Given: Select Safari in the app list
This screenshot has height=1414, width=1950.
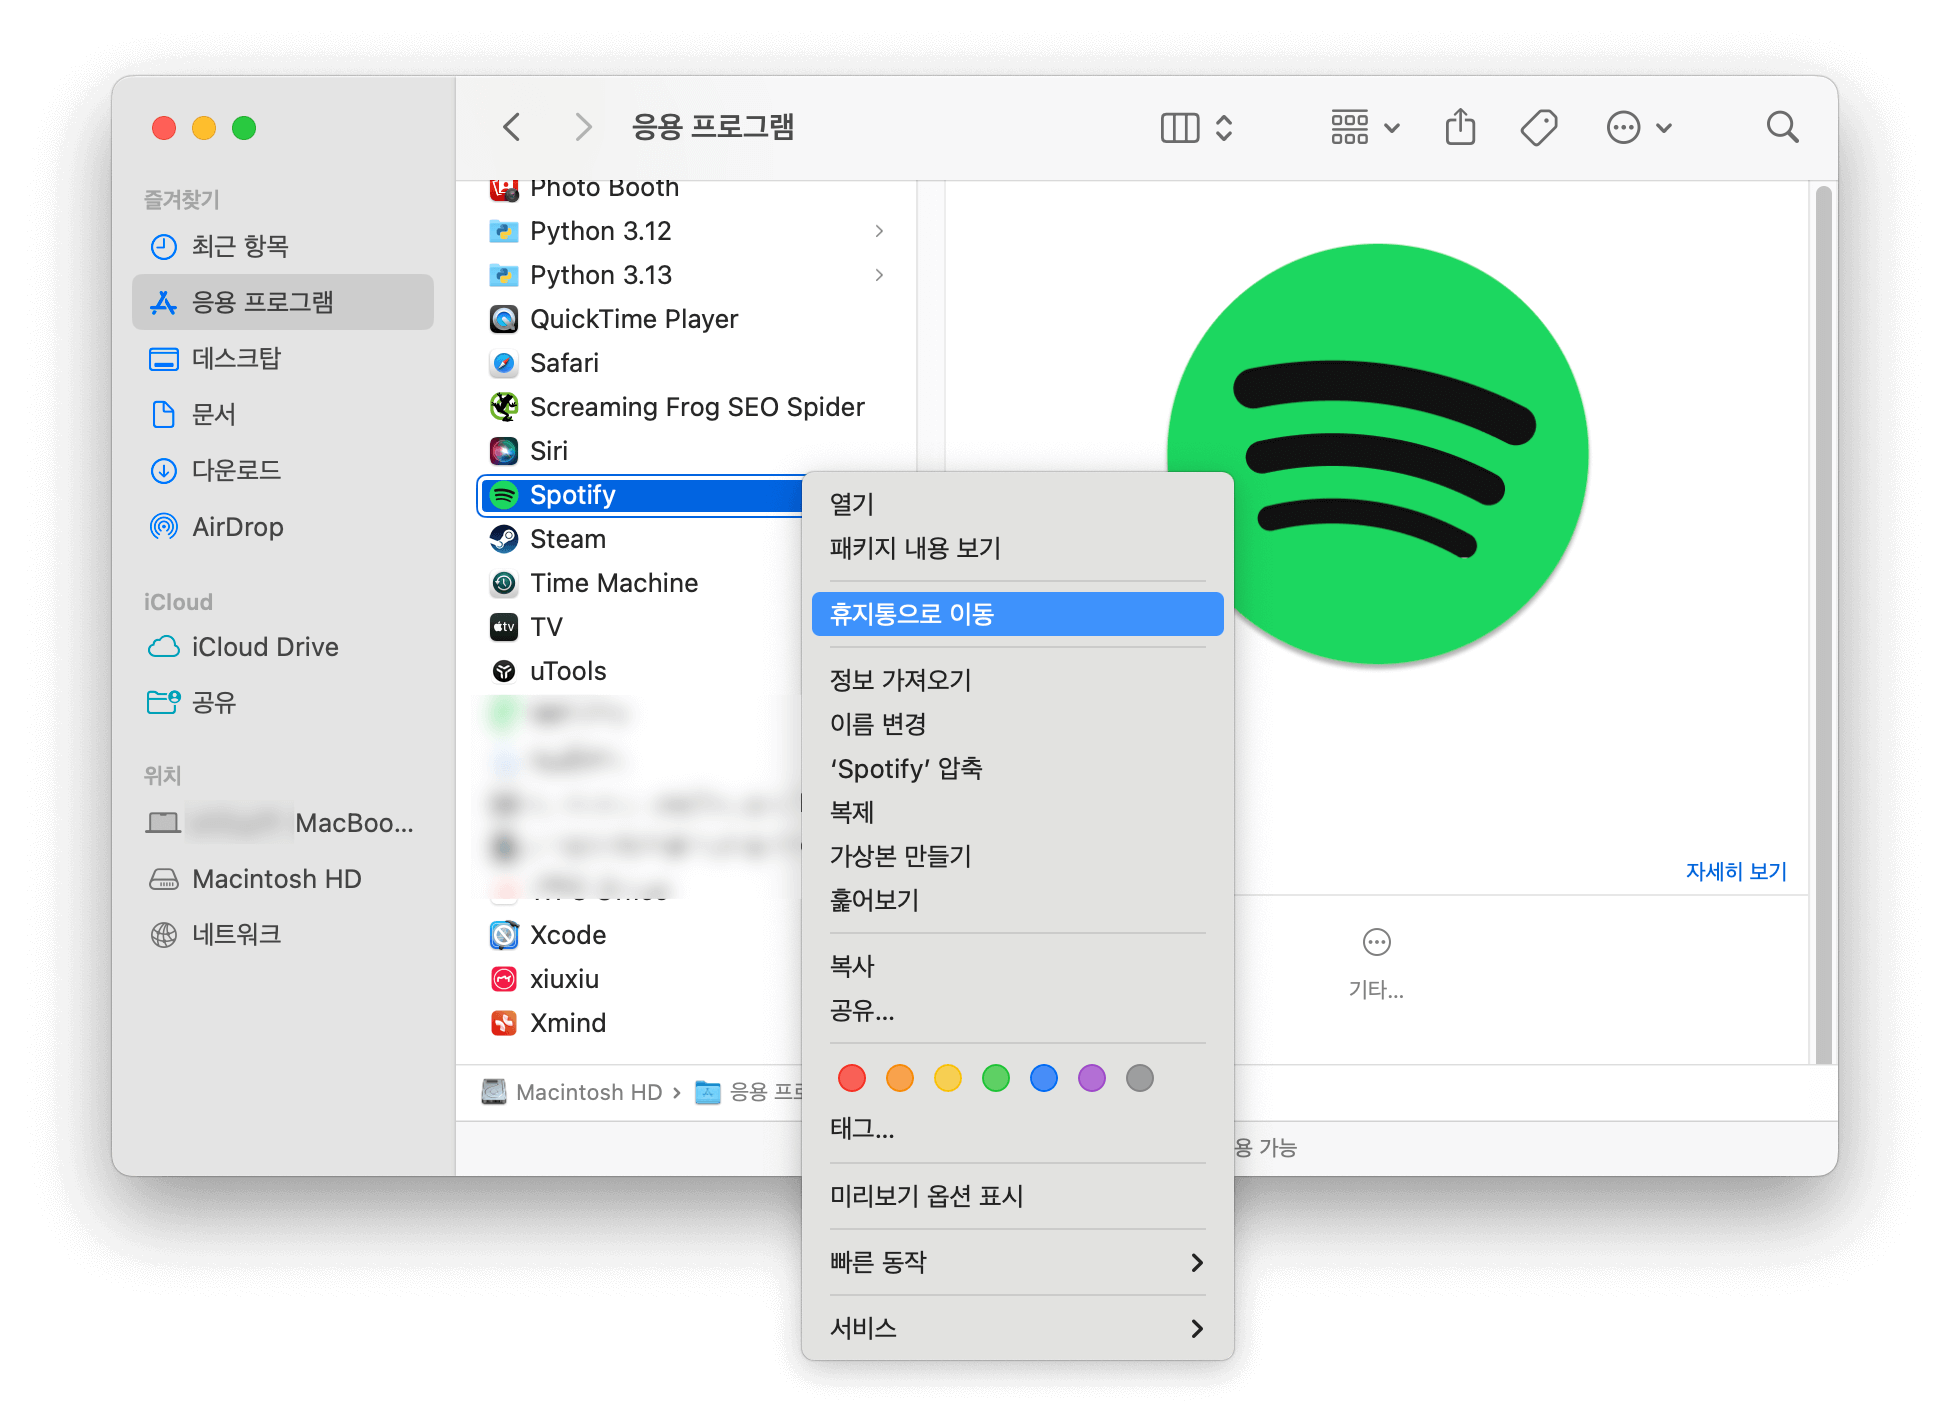Looking at the screenshot, I should click(x=687, y=363).
